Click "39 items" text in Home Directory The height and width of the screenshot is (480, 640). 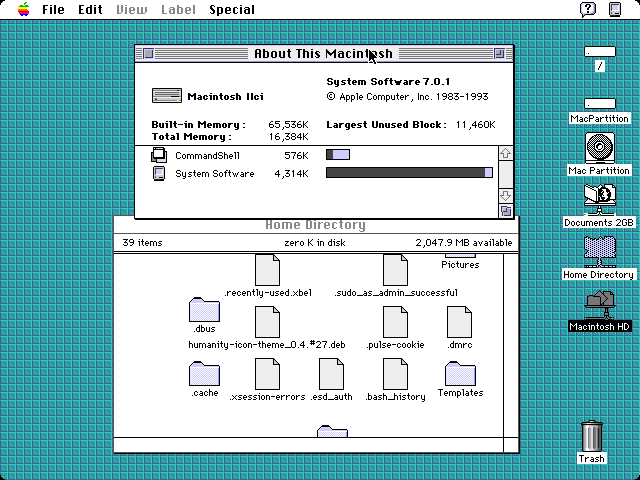click(142, 243)
